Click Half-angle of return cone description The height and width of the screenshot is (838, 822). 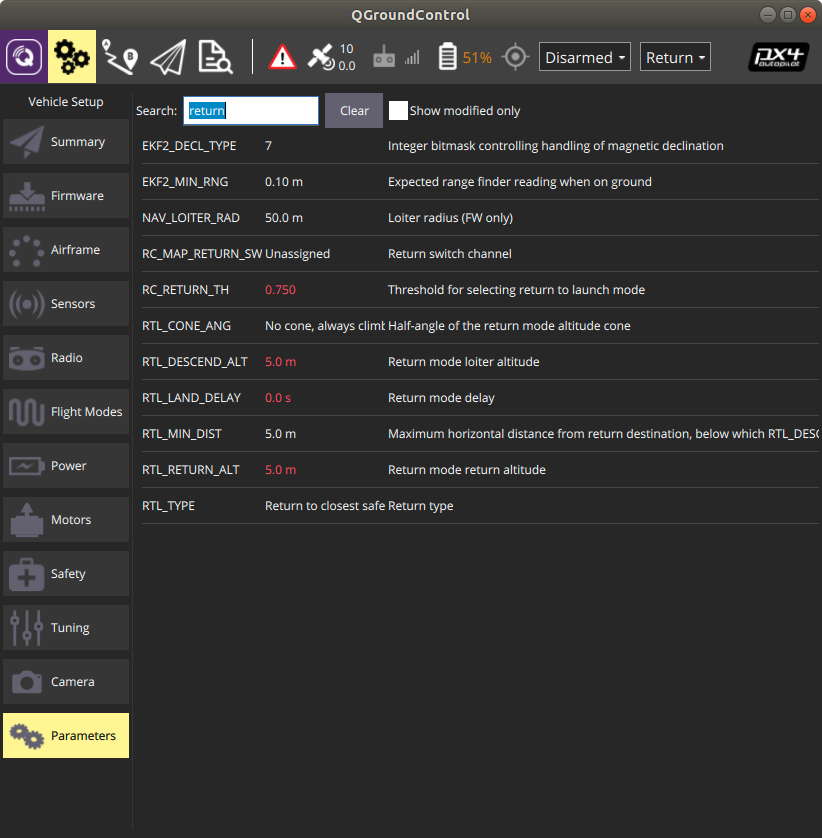(x=509, y=326)
